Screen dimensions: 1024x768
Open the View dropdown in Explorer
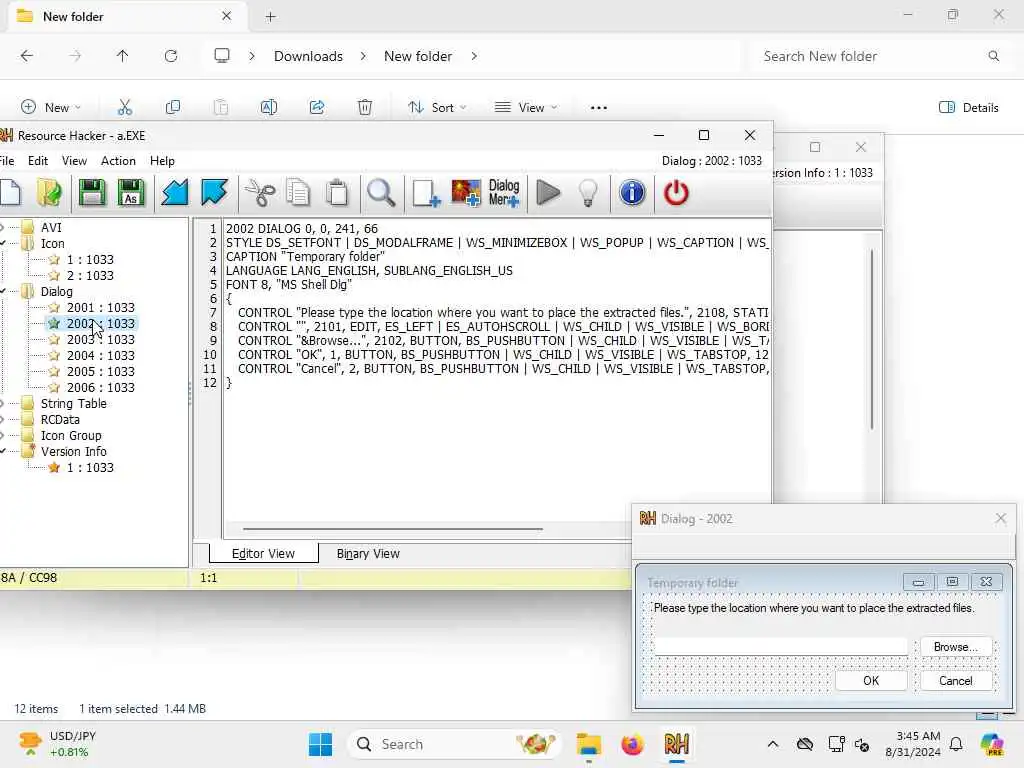click(x=526, y=107)
